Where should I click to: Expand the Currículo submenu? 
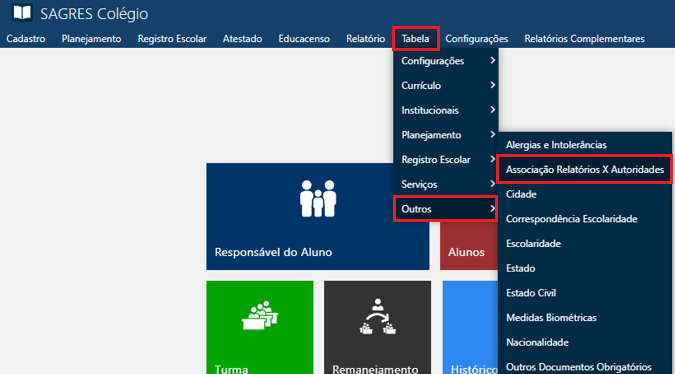click(x=446, y=85)
